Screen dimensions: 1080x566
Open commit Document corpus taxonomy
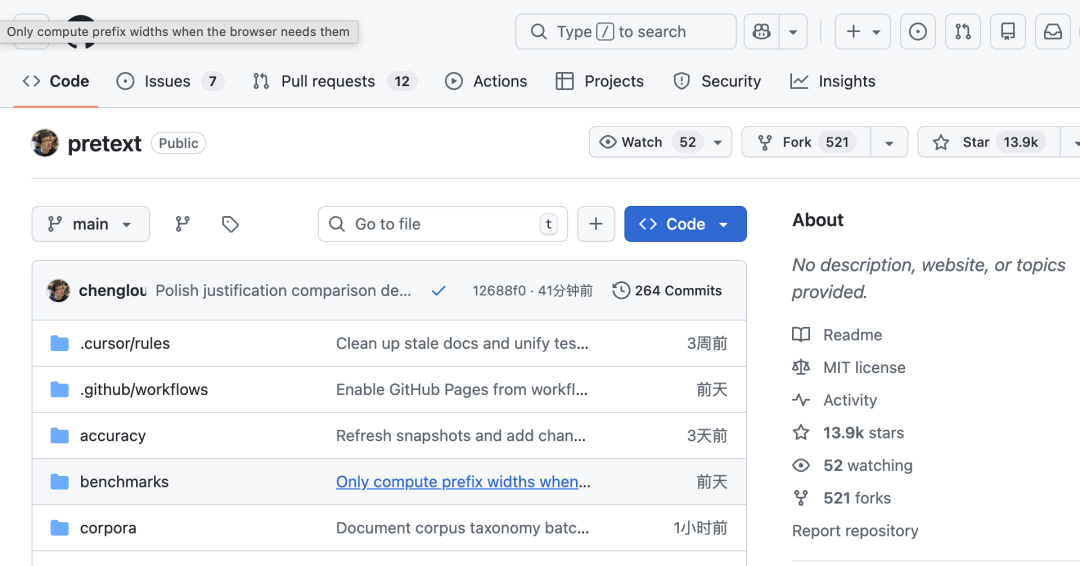click(x=462, y=527)
